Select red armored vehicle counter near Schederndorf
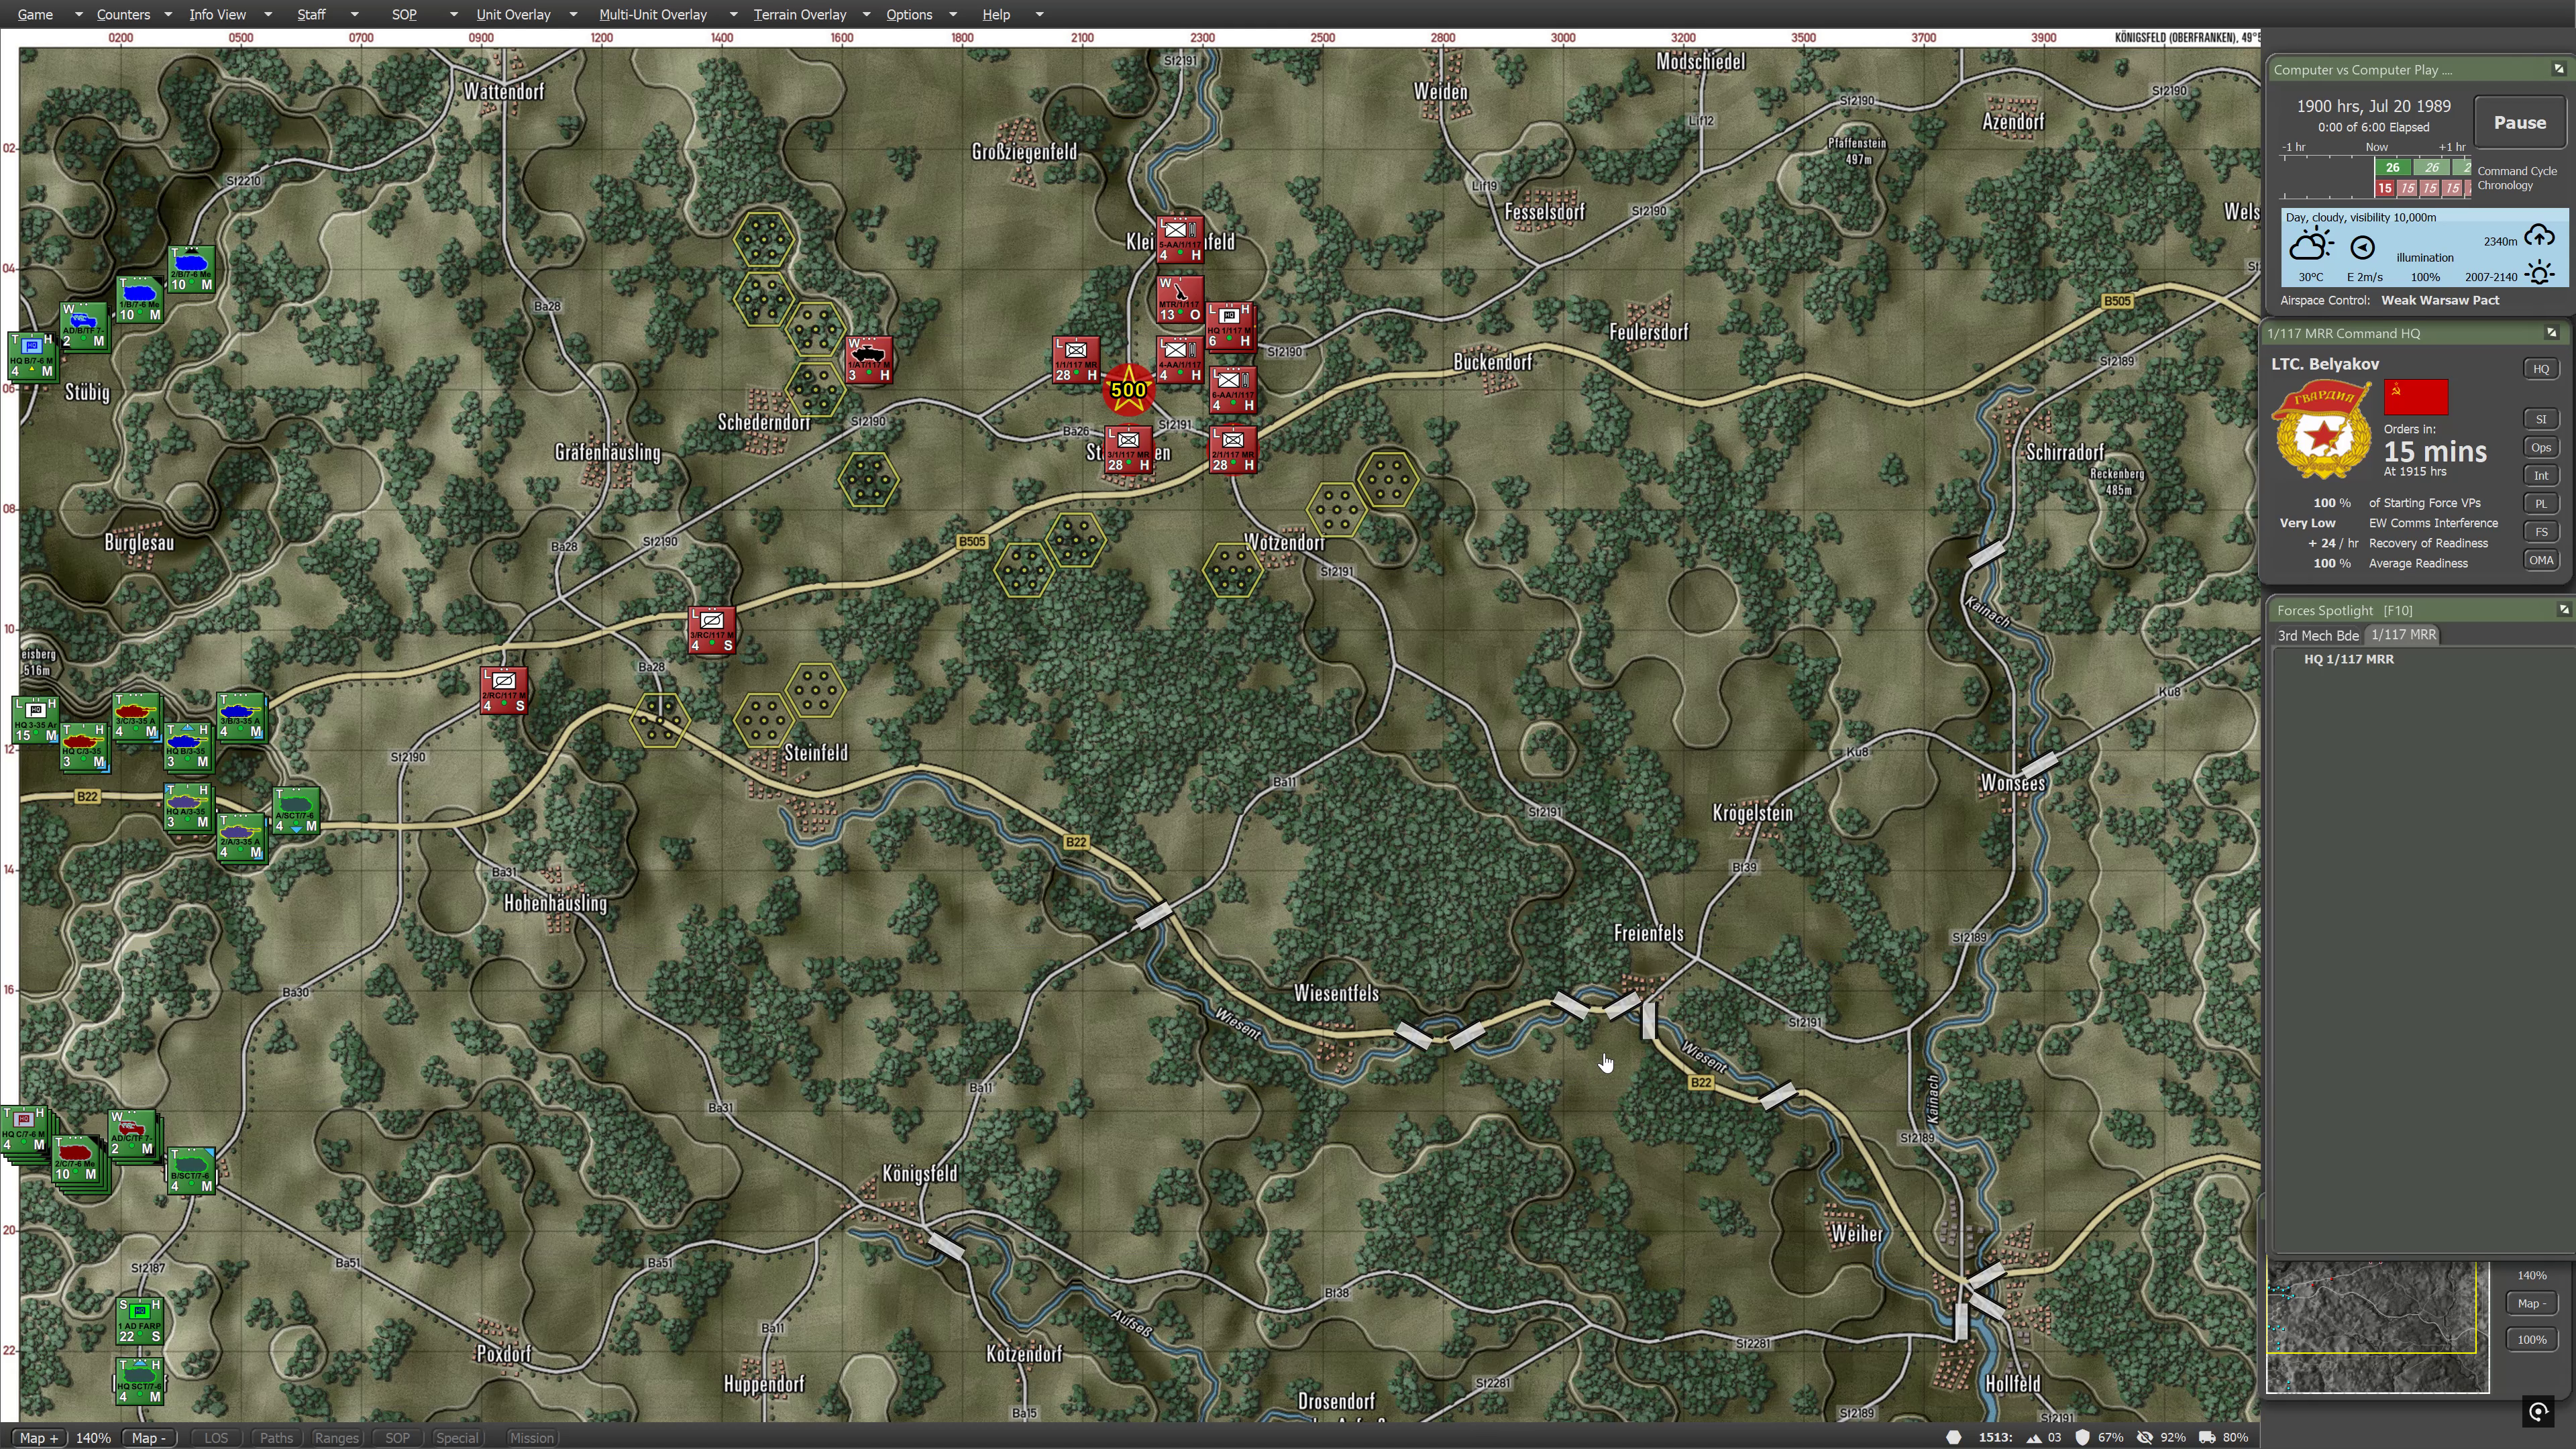This screenshot has height=1449, width=2576. (x=868, y=360)
